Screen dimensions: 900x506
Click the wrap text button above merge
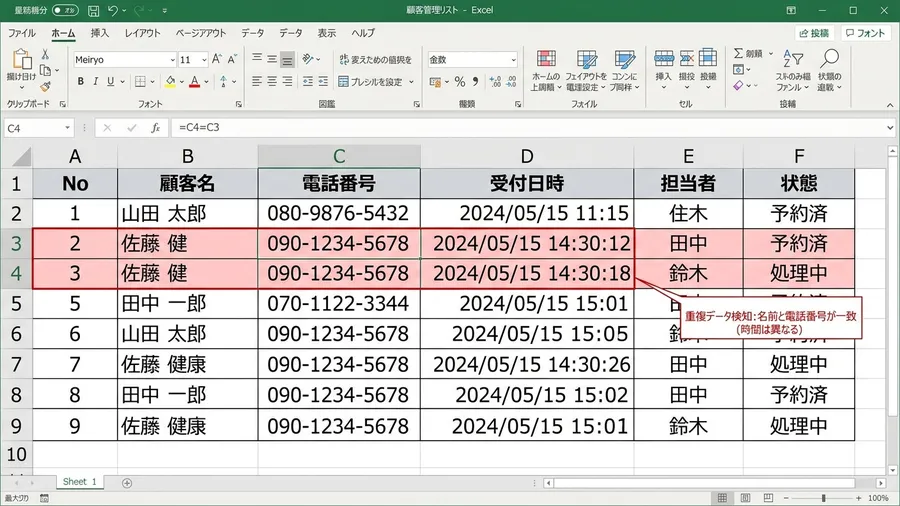click(375, 60)
